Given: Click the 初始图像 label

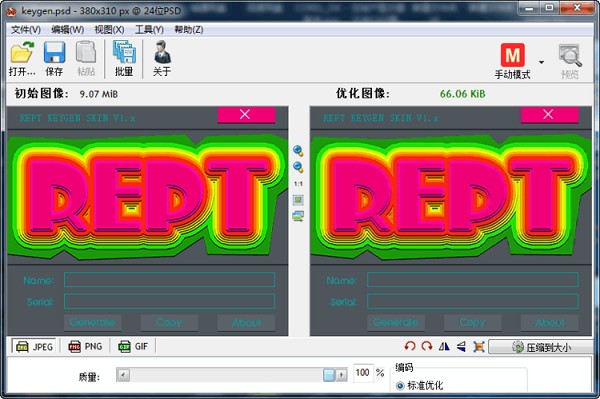Looking at the screenshot, I should coord(41,93).
